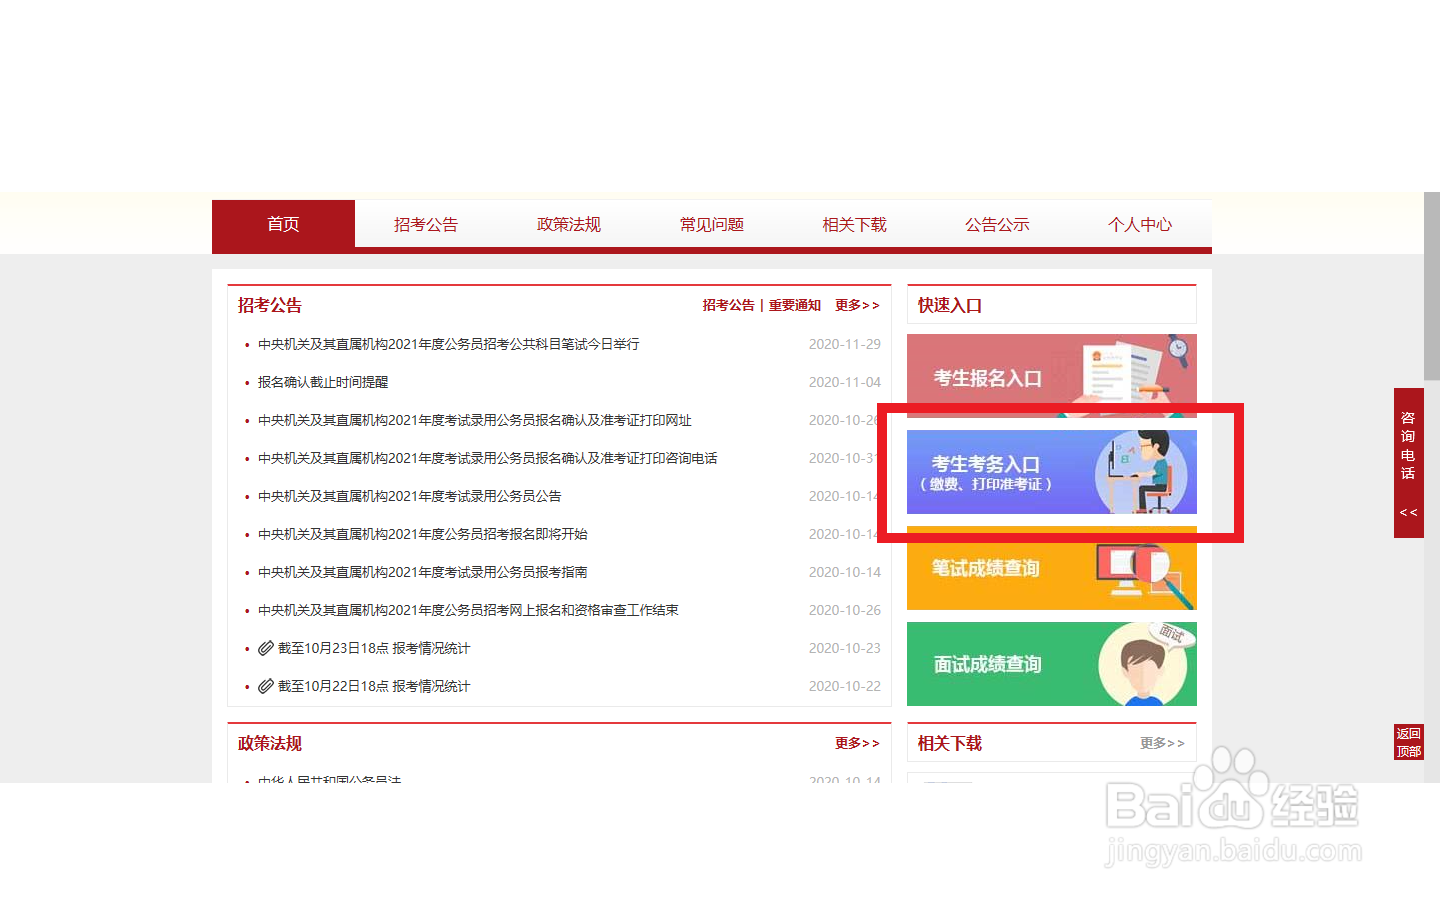Viewport: 1440px width, 900px height.
Task: Open the 报名确认截止时间提醒 notice
Action: pos(323,382)
